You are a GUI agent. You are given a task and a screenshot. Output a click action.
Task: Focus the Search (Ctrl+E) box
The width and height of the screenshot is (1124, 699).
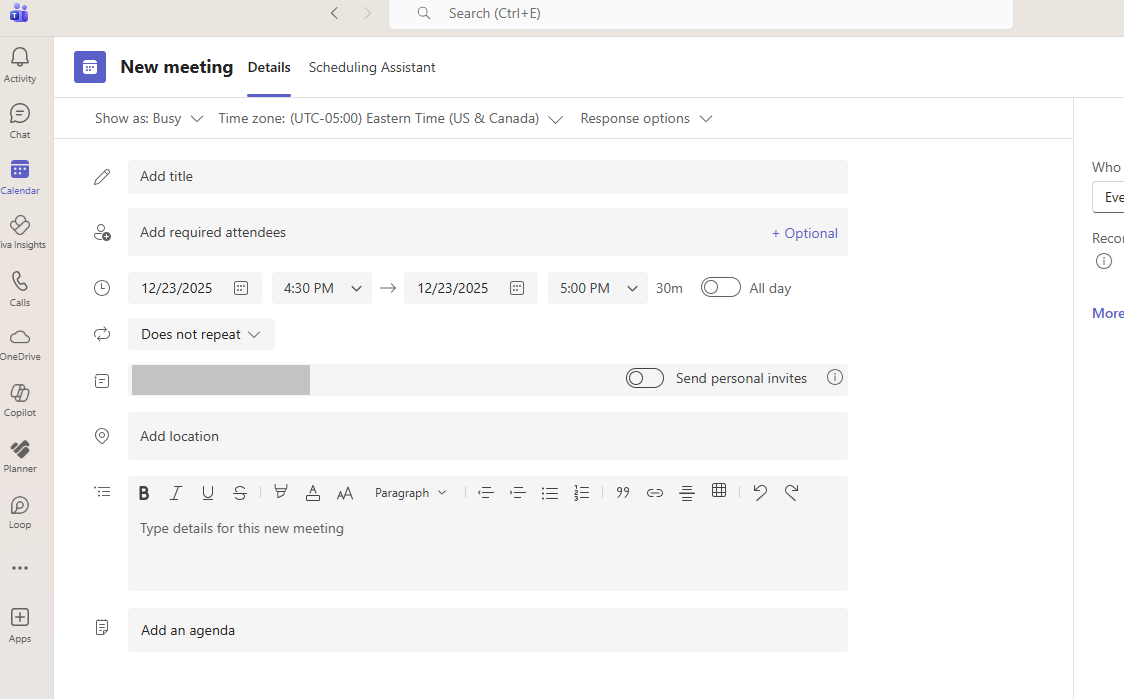701,14
